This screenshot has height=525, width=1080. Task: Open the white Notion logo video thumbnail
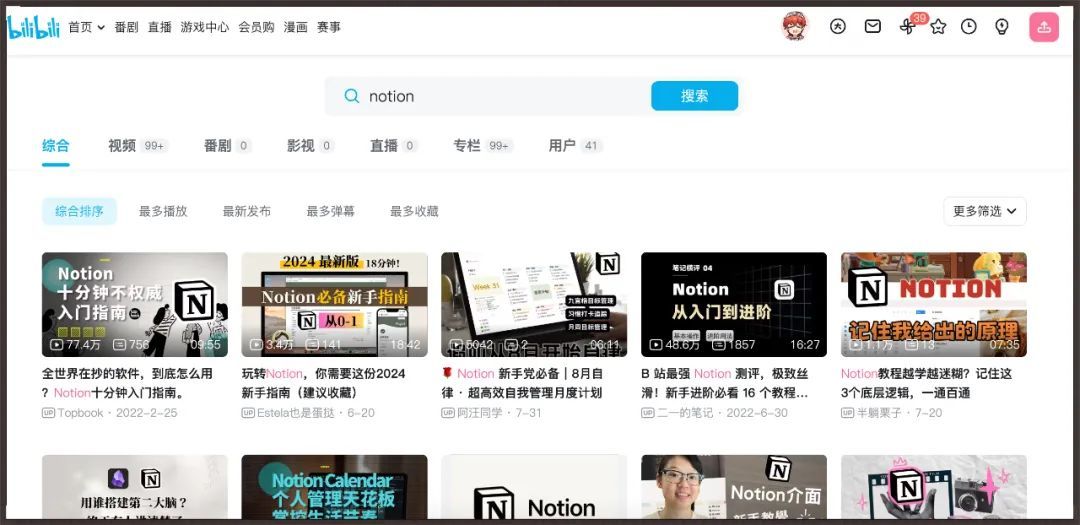(534, 486)
